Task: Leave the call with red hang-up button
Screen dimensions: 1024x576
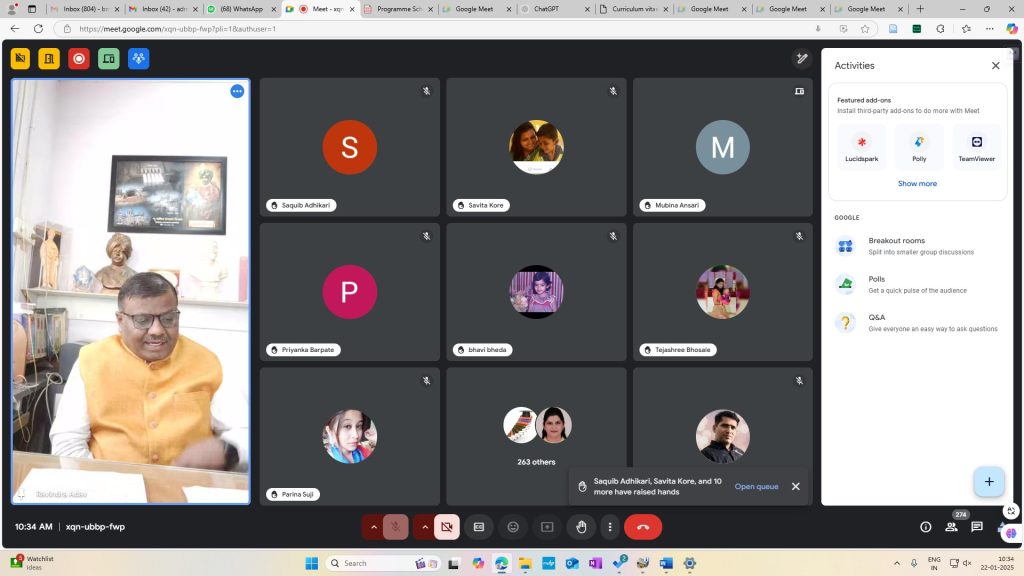Action: click(x=642, y=527)
